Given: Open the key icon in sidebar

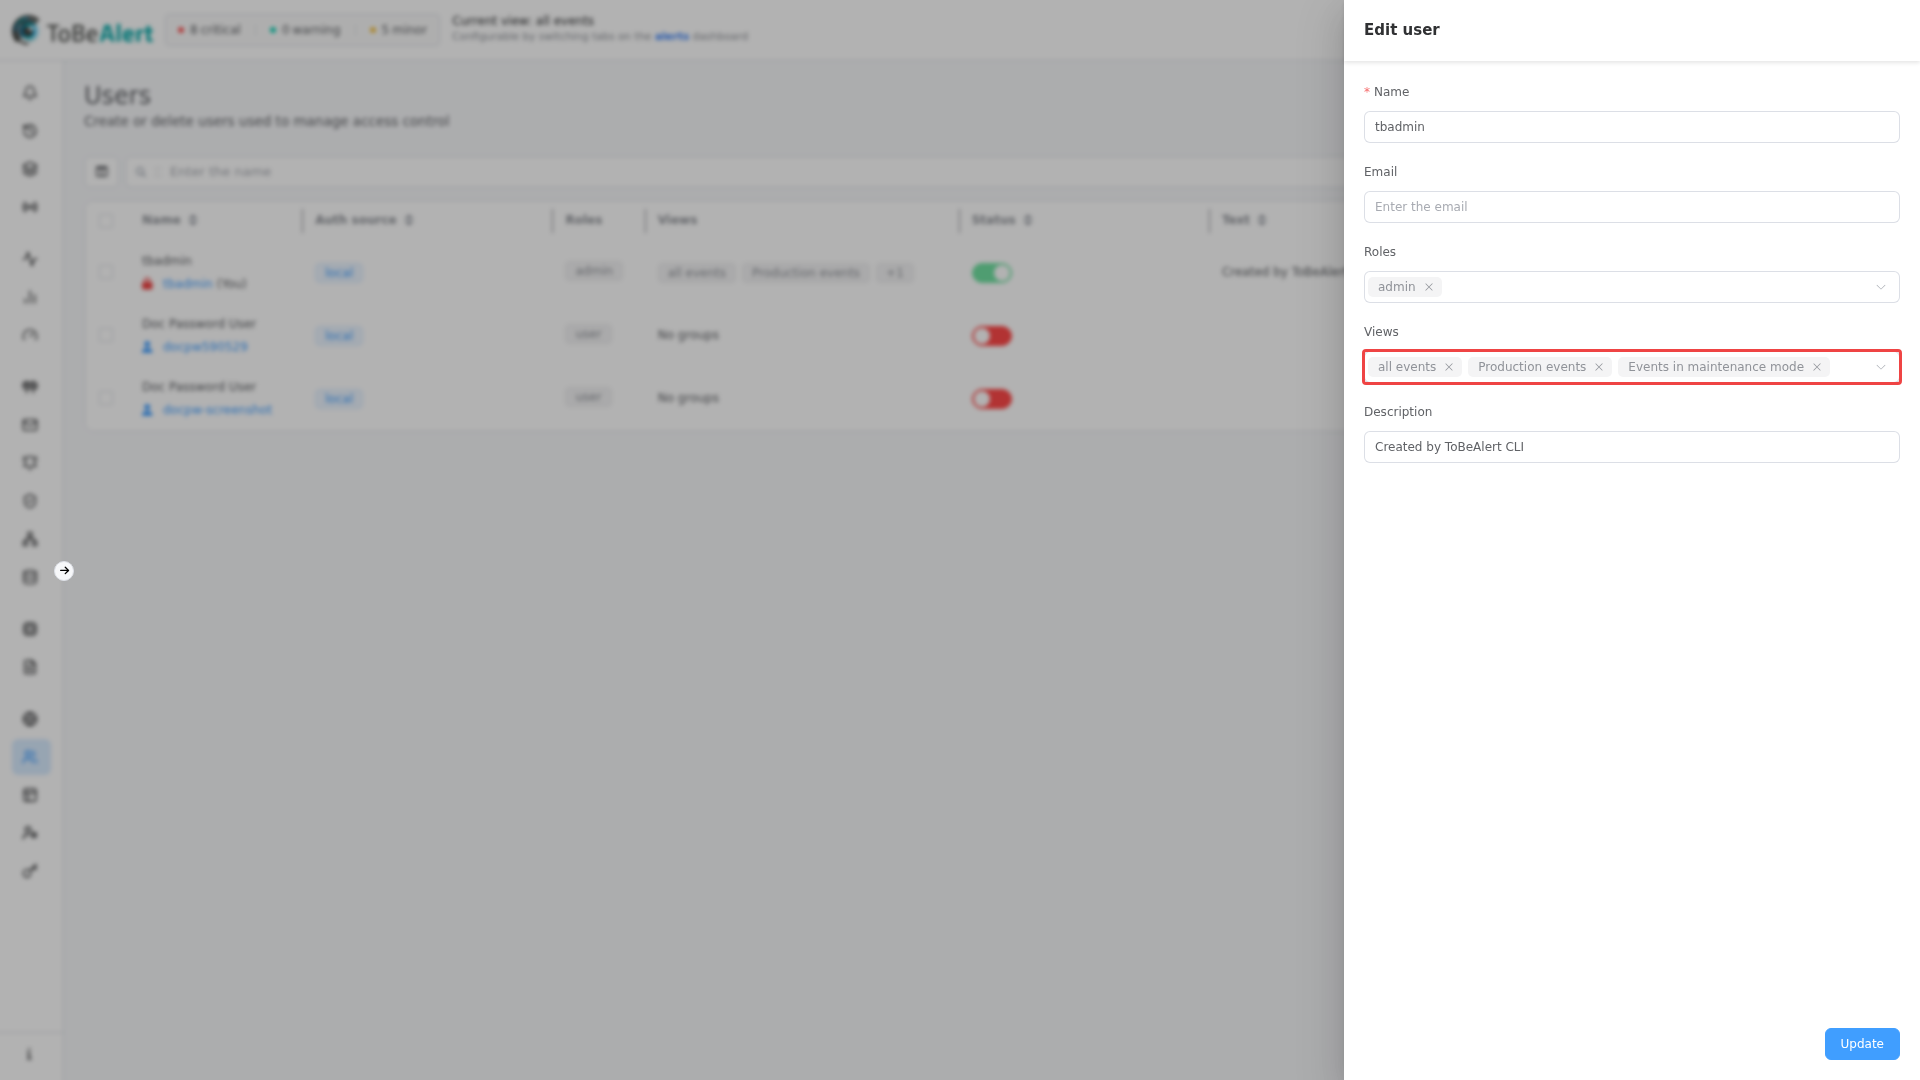Looking at the screenshot, I should (x=30, y=871).
